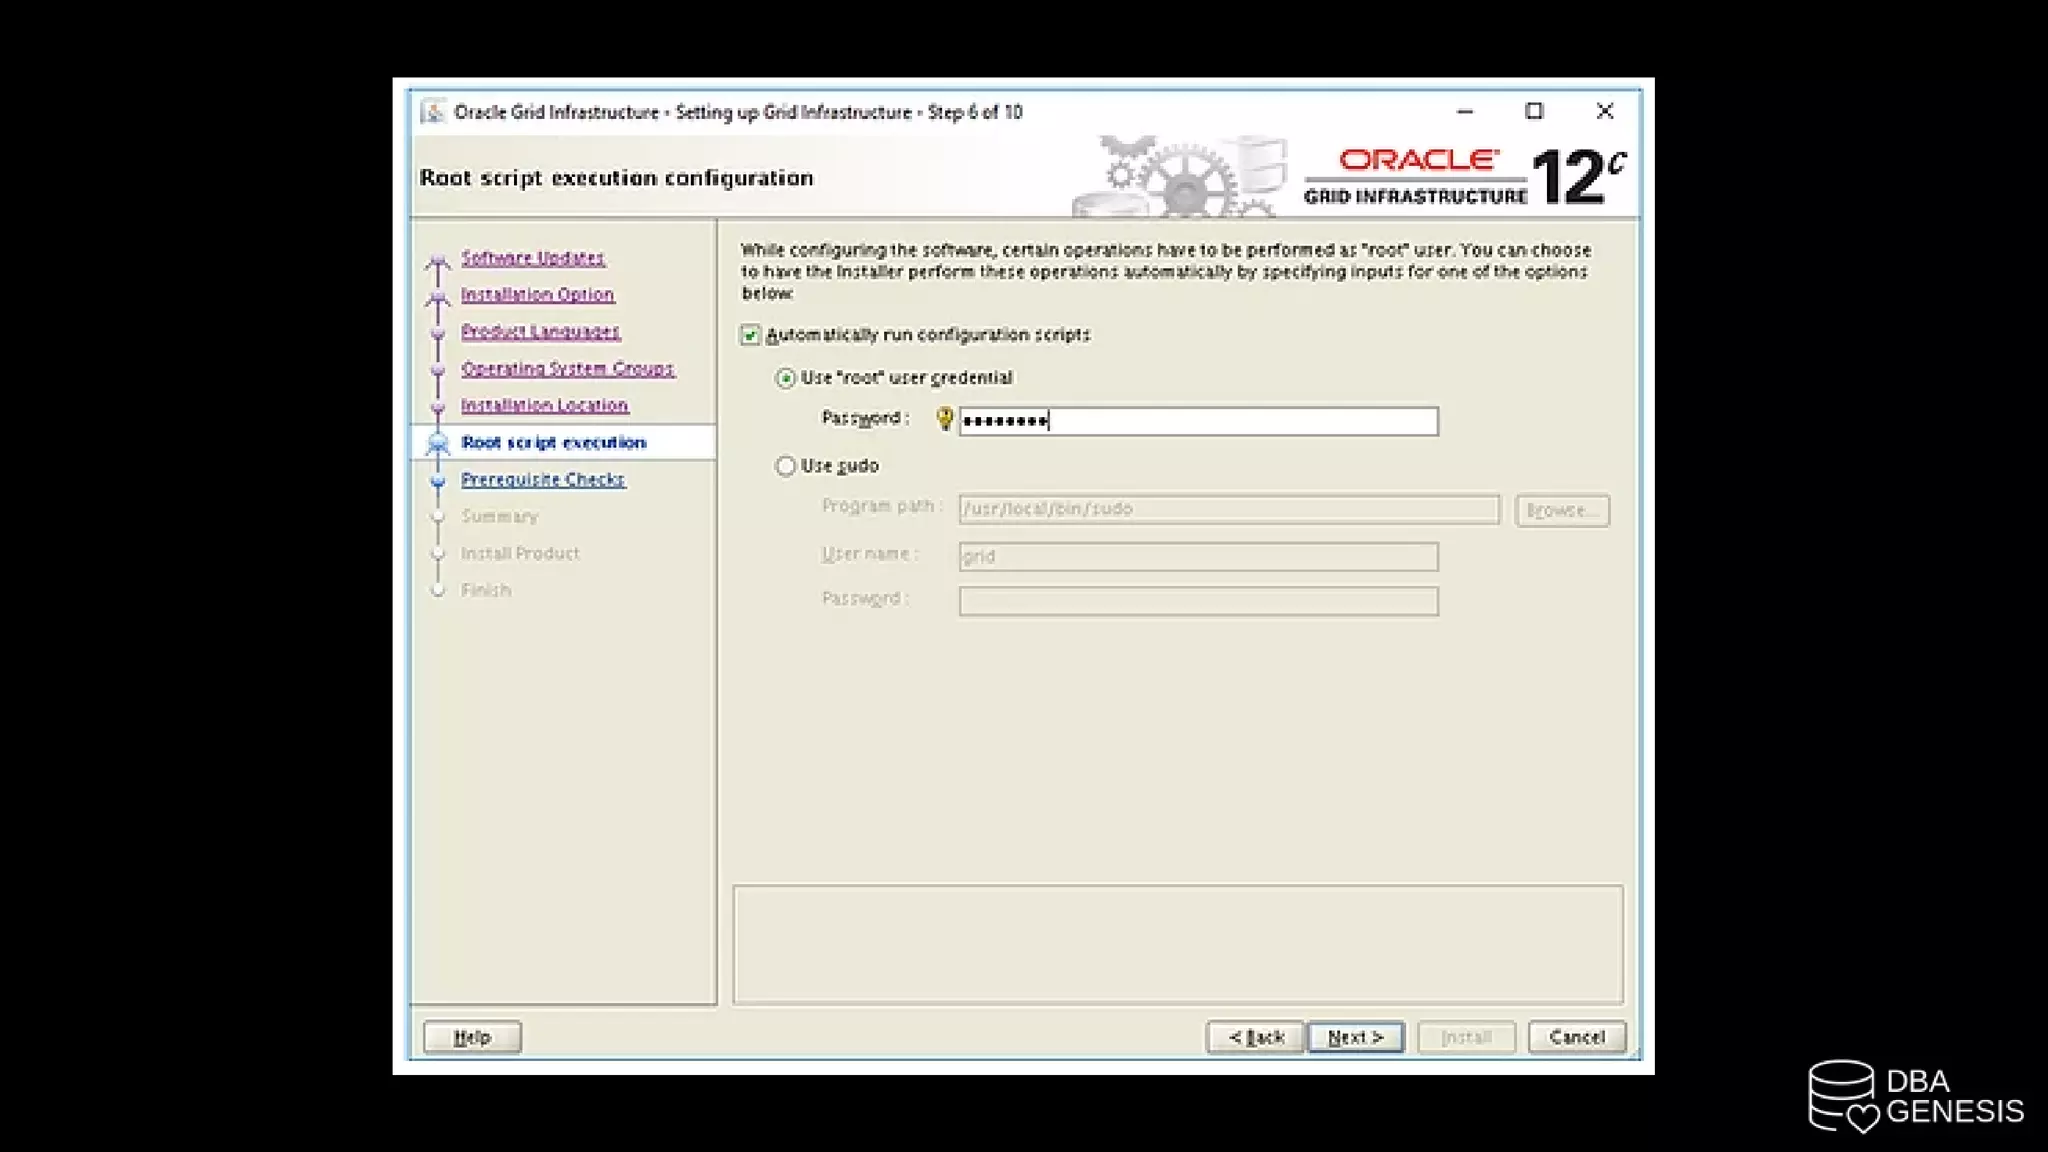The width and height of the screenshot is (2048, 1152).
Task: Click the password hint lightbulb icon
Action: click(x=944, y=419)
